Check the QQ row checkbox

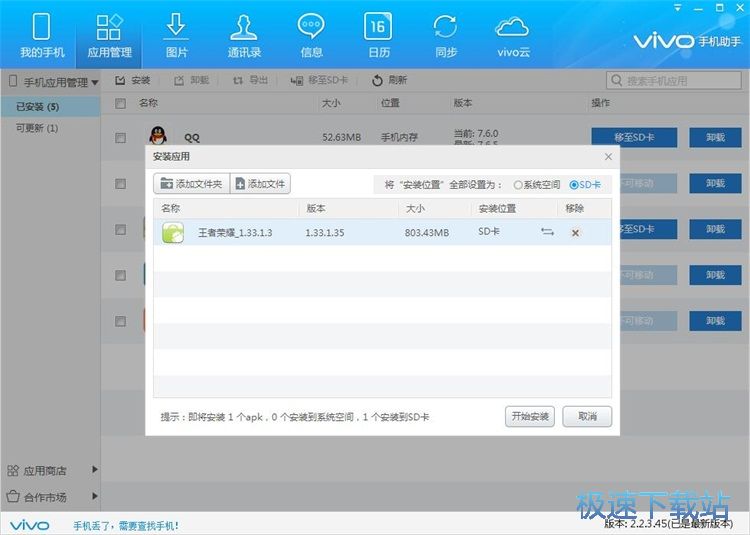121,138
